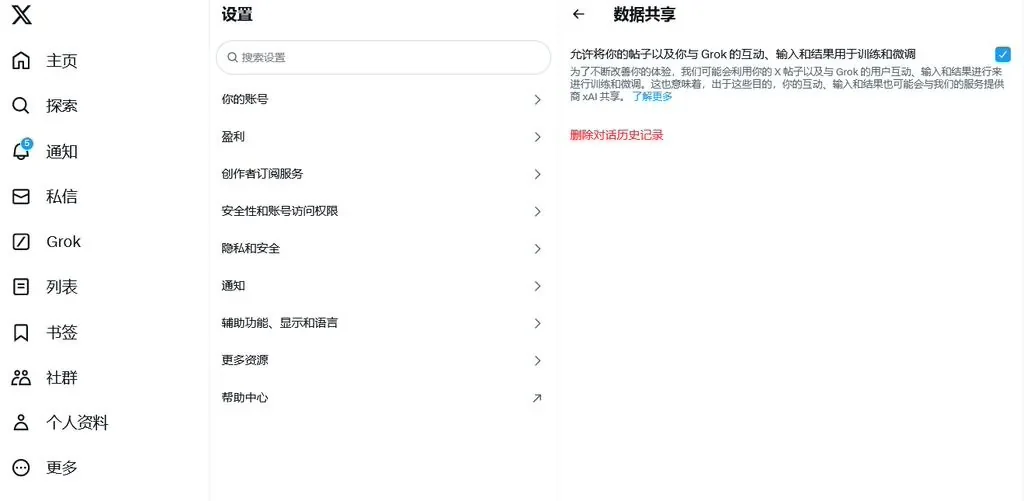The width and height of the screenshot is (1024, 501).
Task: Open 更多资源 settings entry
Action: click(383, 361)
